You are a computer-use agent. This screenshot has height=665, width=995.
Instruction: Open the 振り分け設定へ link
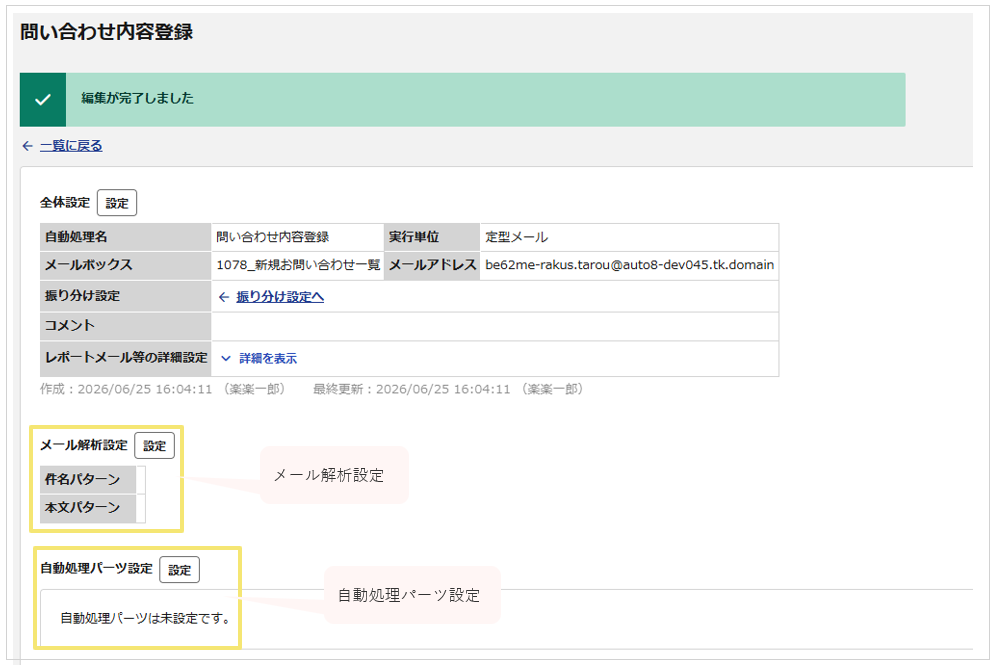(x=280, y=297)
